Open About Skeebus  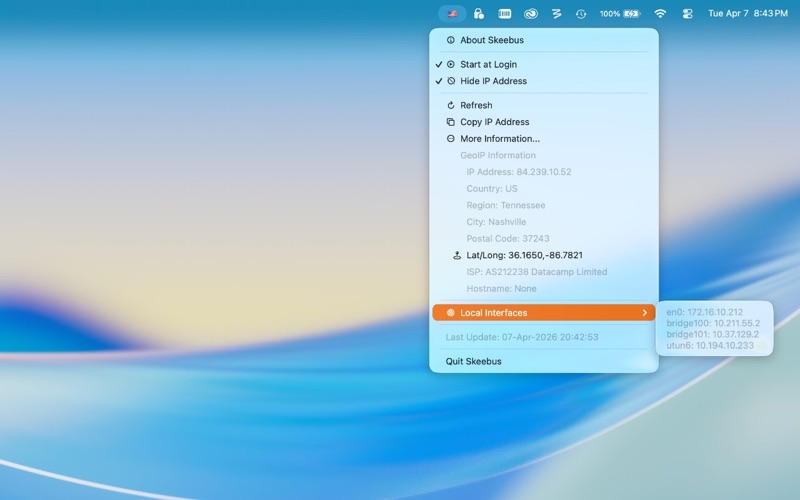[544, 40]
